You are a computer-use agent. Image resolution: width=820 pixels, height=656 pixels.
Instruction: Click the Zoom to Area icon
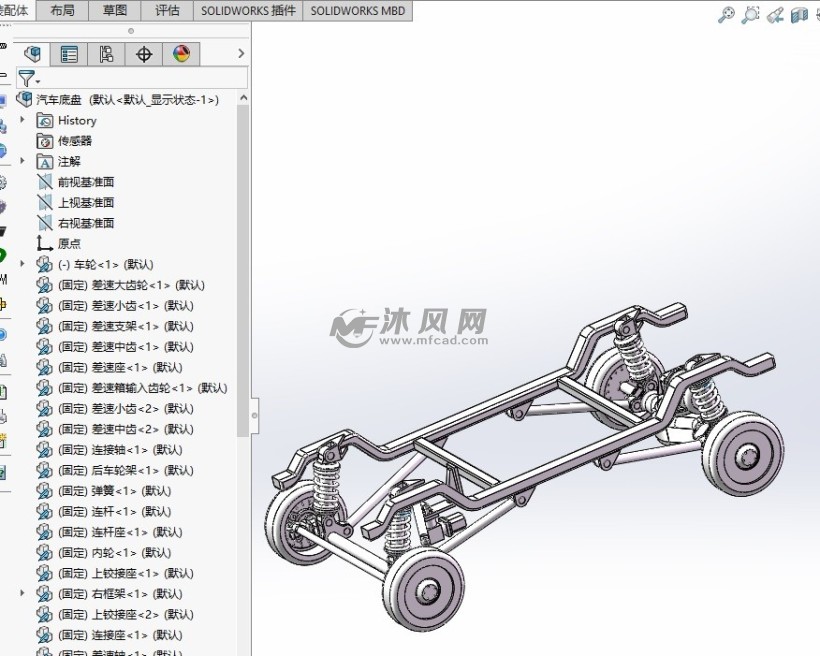[751, 15]
